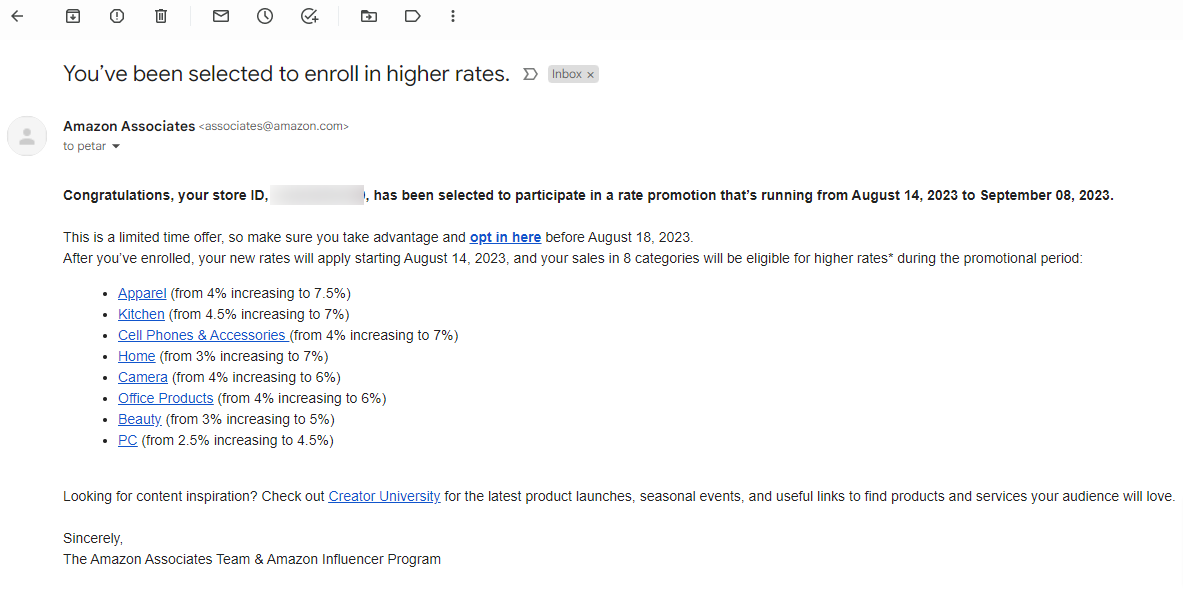Toggle the importance marker beside the subject
Screen dimensions: 1183x605
tap(530, 74)
